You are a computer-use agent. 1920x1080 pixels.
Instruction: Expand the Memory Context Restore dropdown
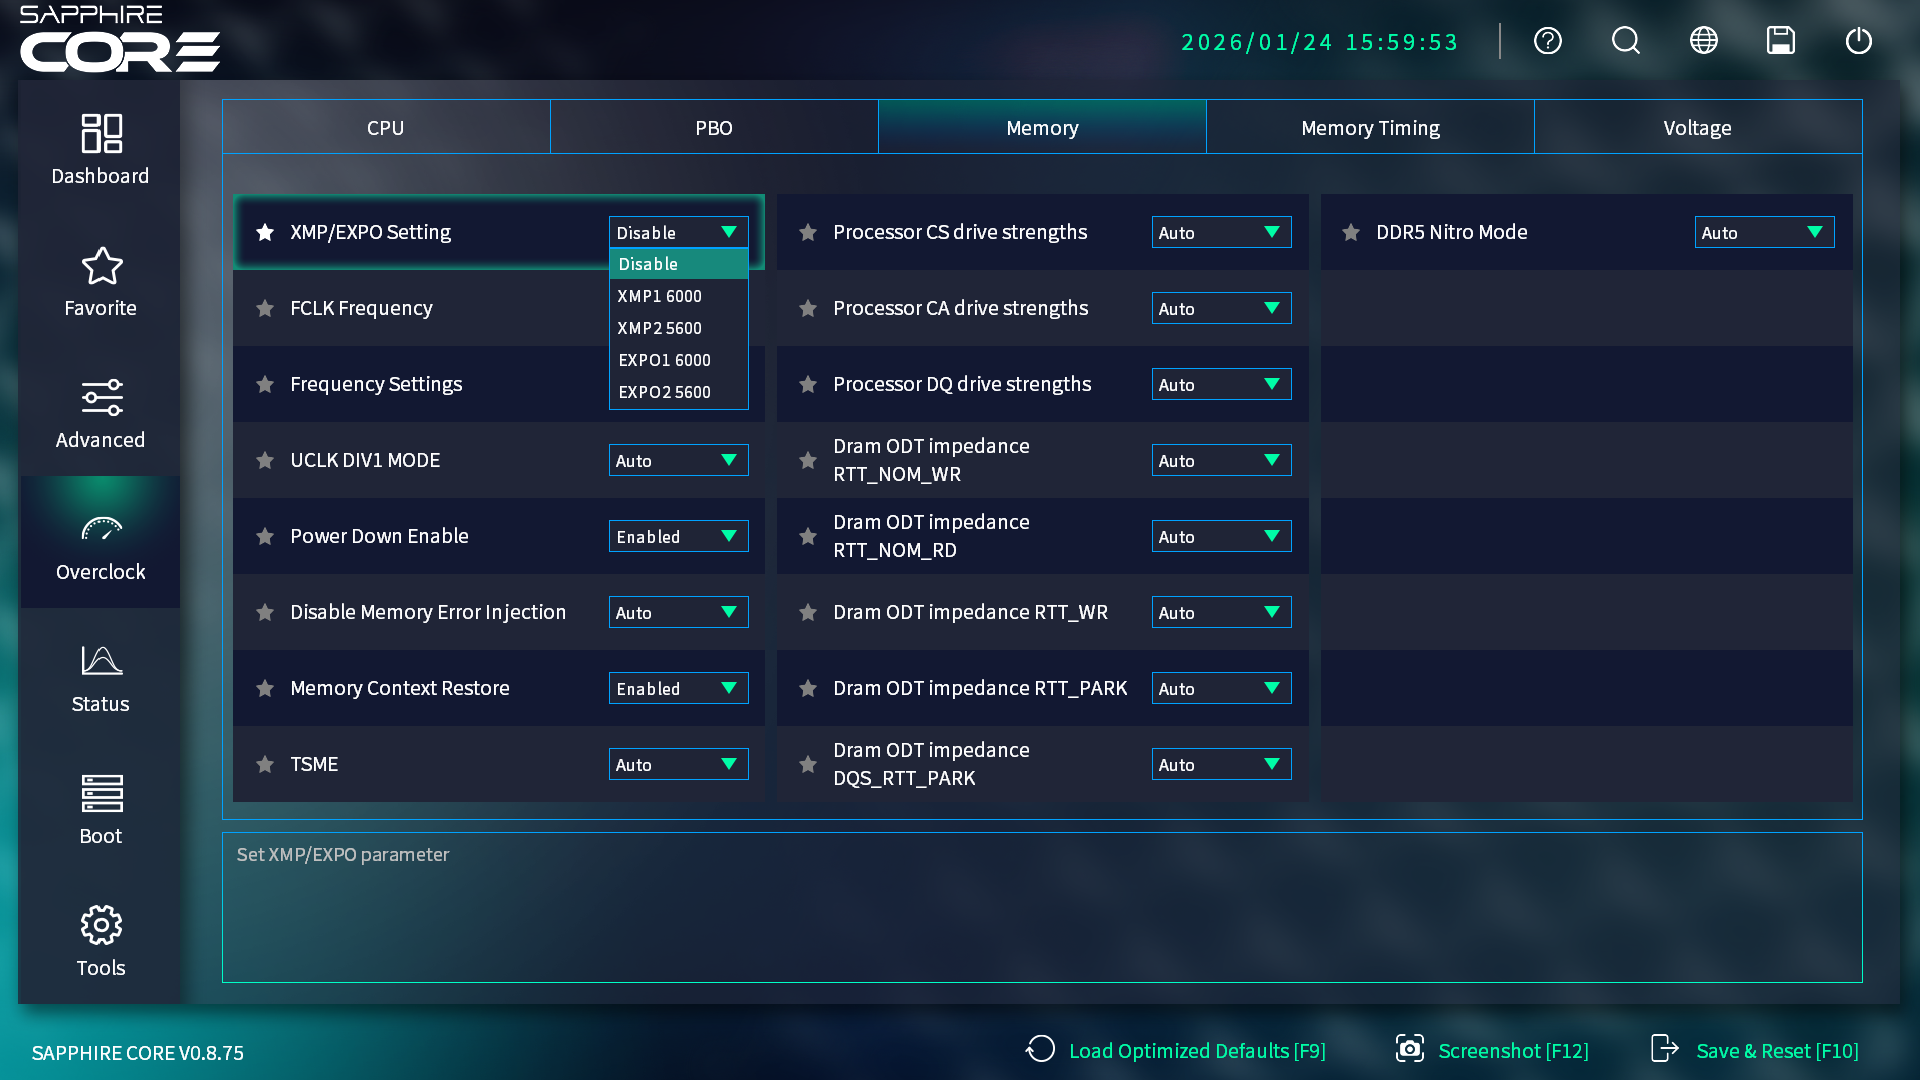tap(678, 689)
